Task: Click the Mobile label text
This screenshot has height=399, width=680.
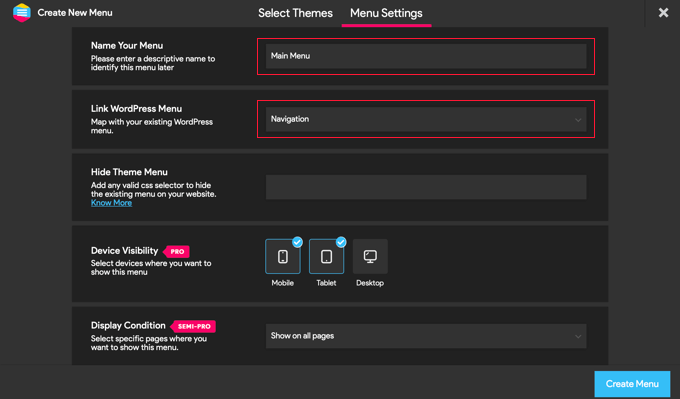Action: click(x=283, y=283)
